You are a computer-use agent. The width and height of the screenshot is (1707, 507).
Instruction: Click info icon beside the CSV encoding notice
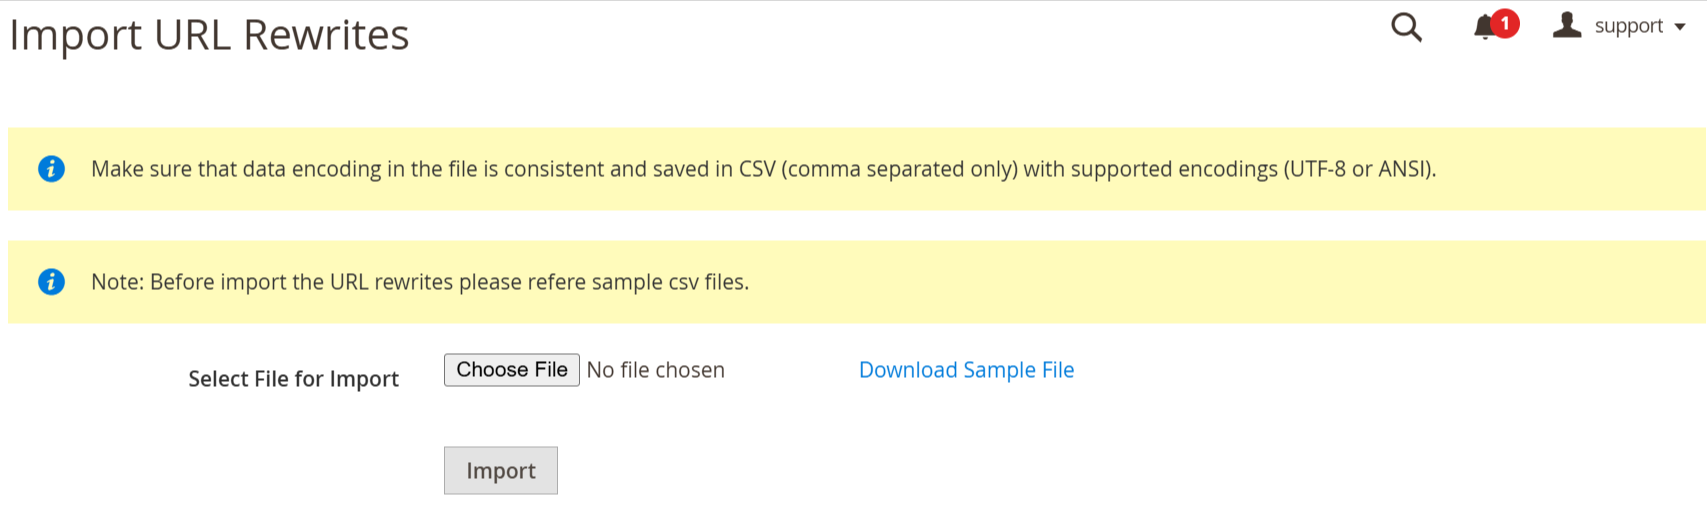coord(51,169)
